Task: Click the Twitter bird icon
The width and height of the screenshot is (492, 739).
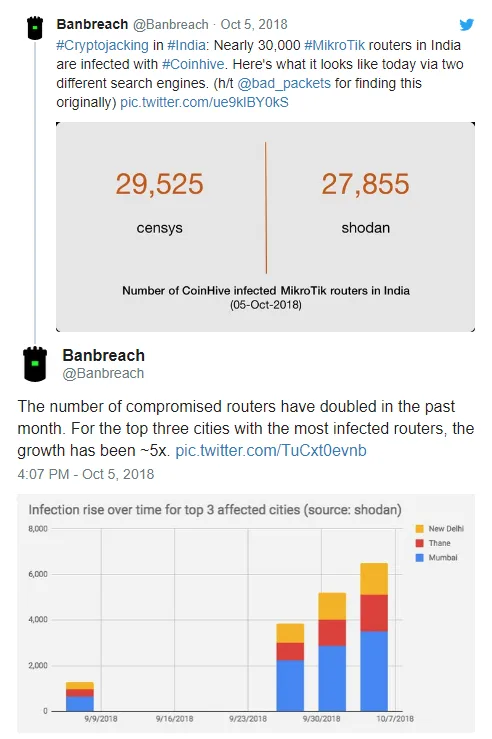Action: (466, 24)
